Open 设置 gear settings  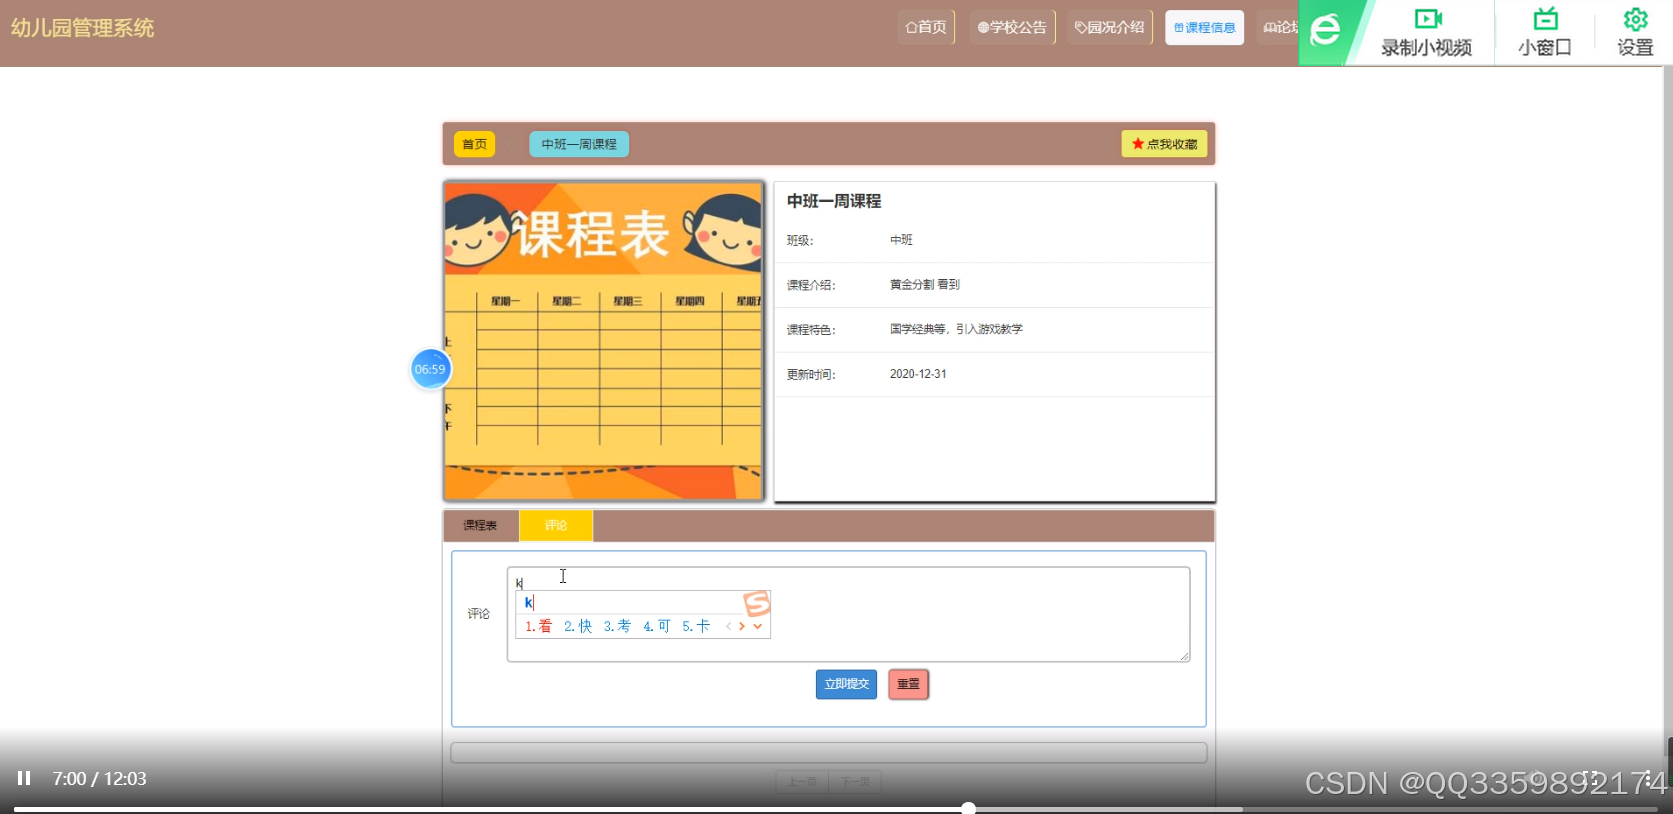pyautogui.click(x=1635, y=32)
